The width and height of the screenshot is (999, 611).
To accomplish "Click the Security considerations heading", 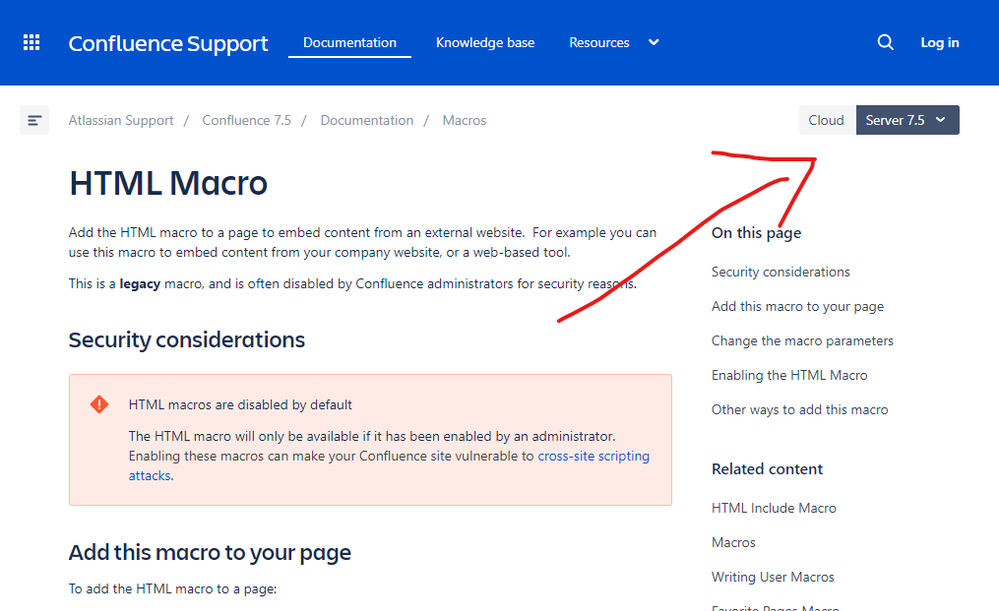I will (x=187, y=340).
